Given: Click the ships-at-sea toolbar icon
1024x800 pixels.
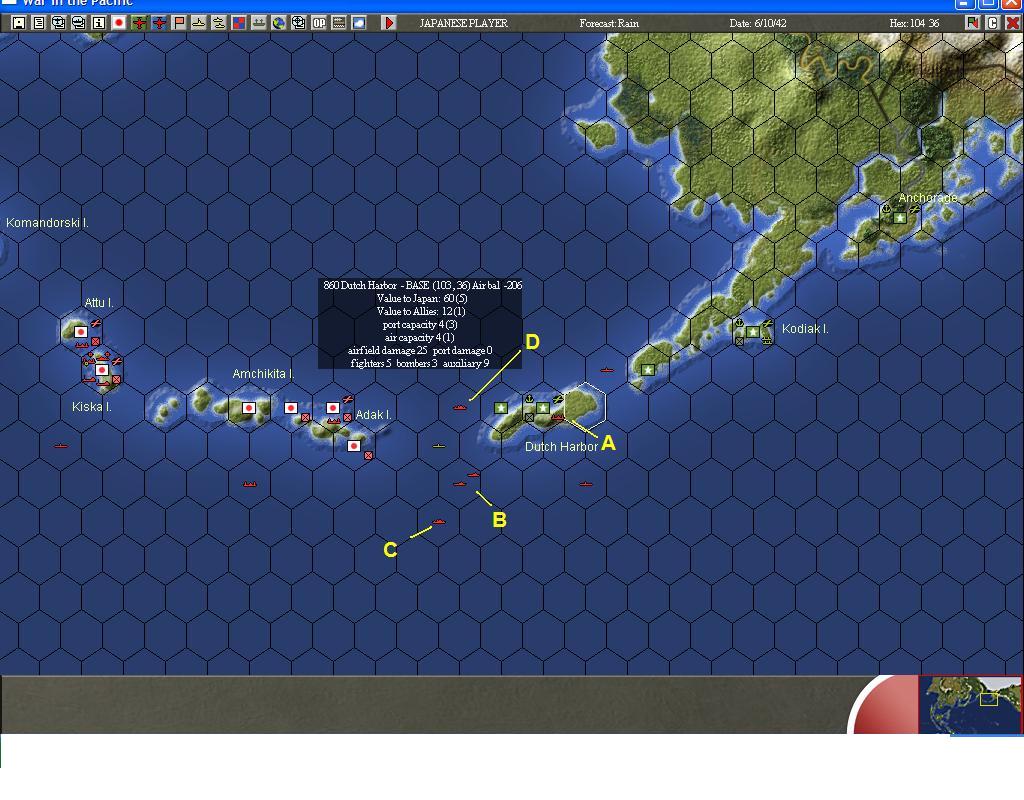Looking at the screenshot, I should click(x=259, y=23).
